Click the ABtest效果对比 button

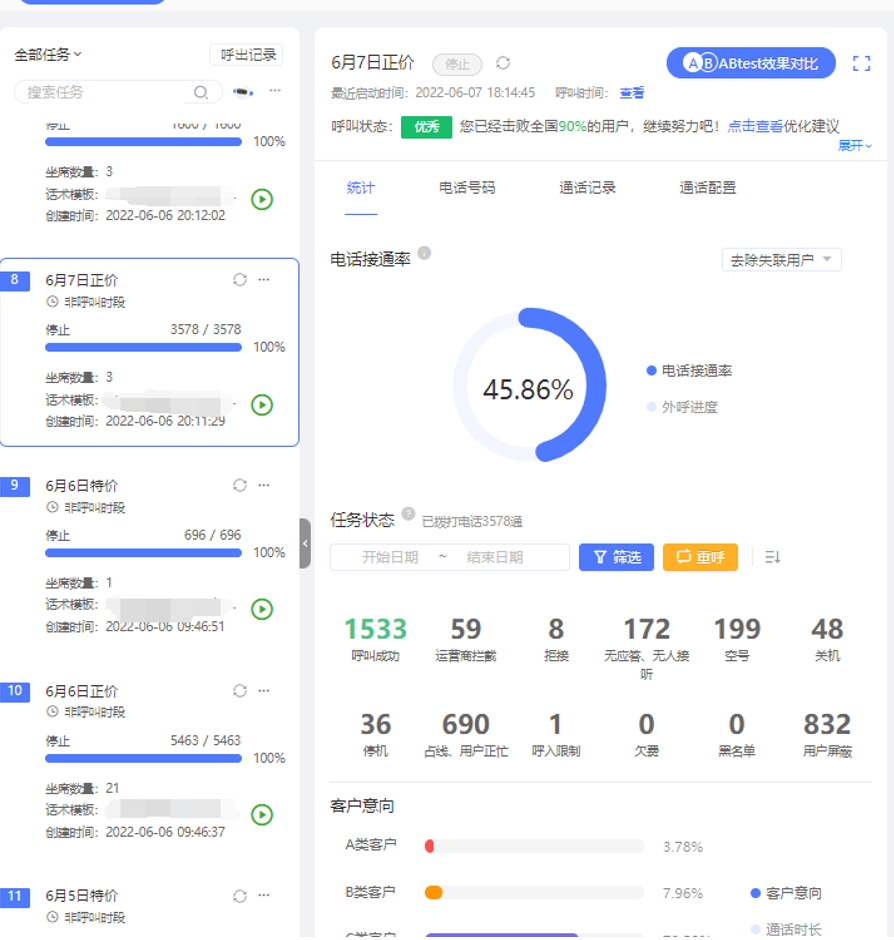[751, 63]
